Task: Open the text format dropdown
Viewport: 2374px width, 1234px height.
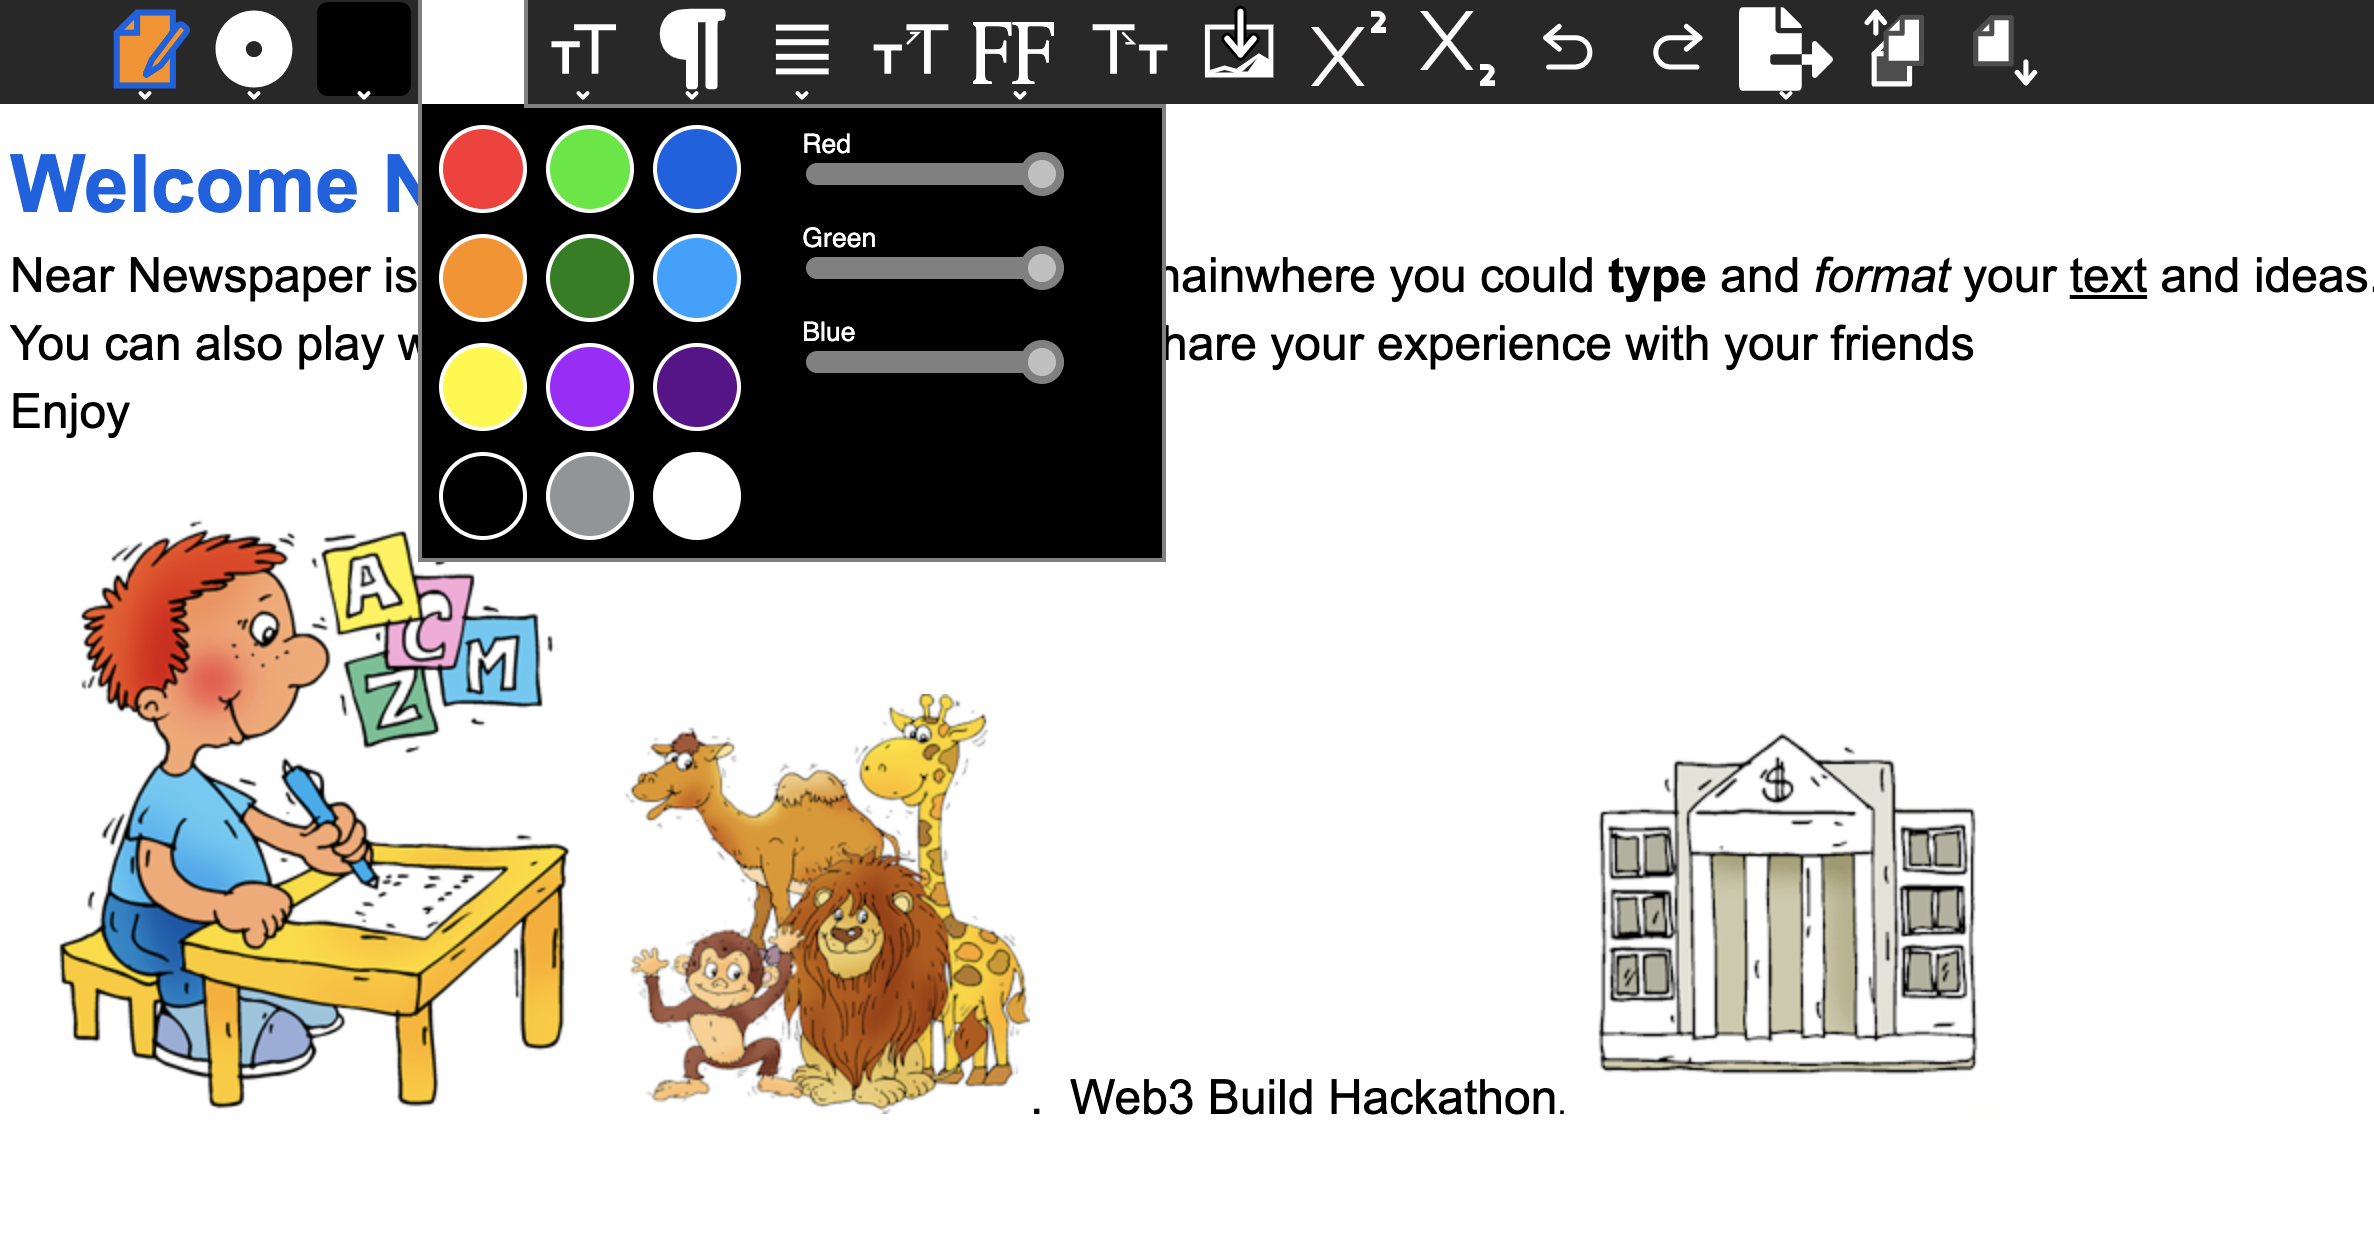Action: point(583,52)
